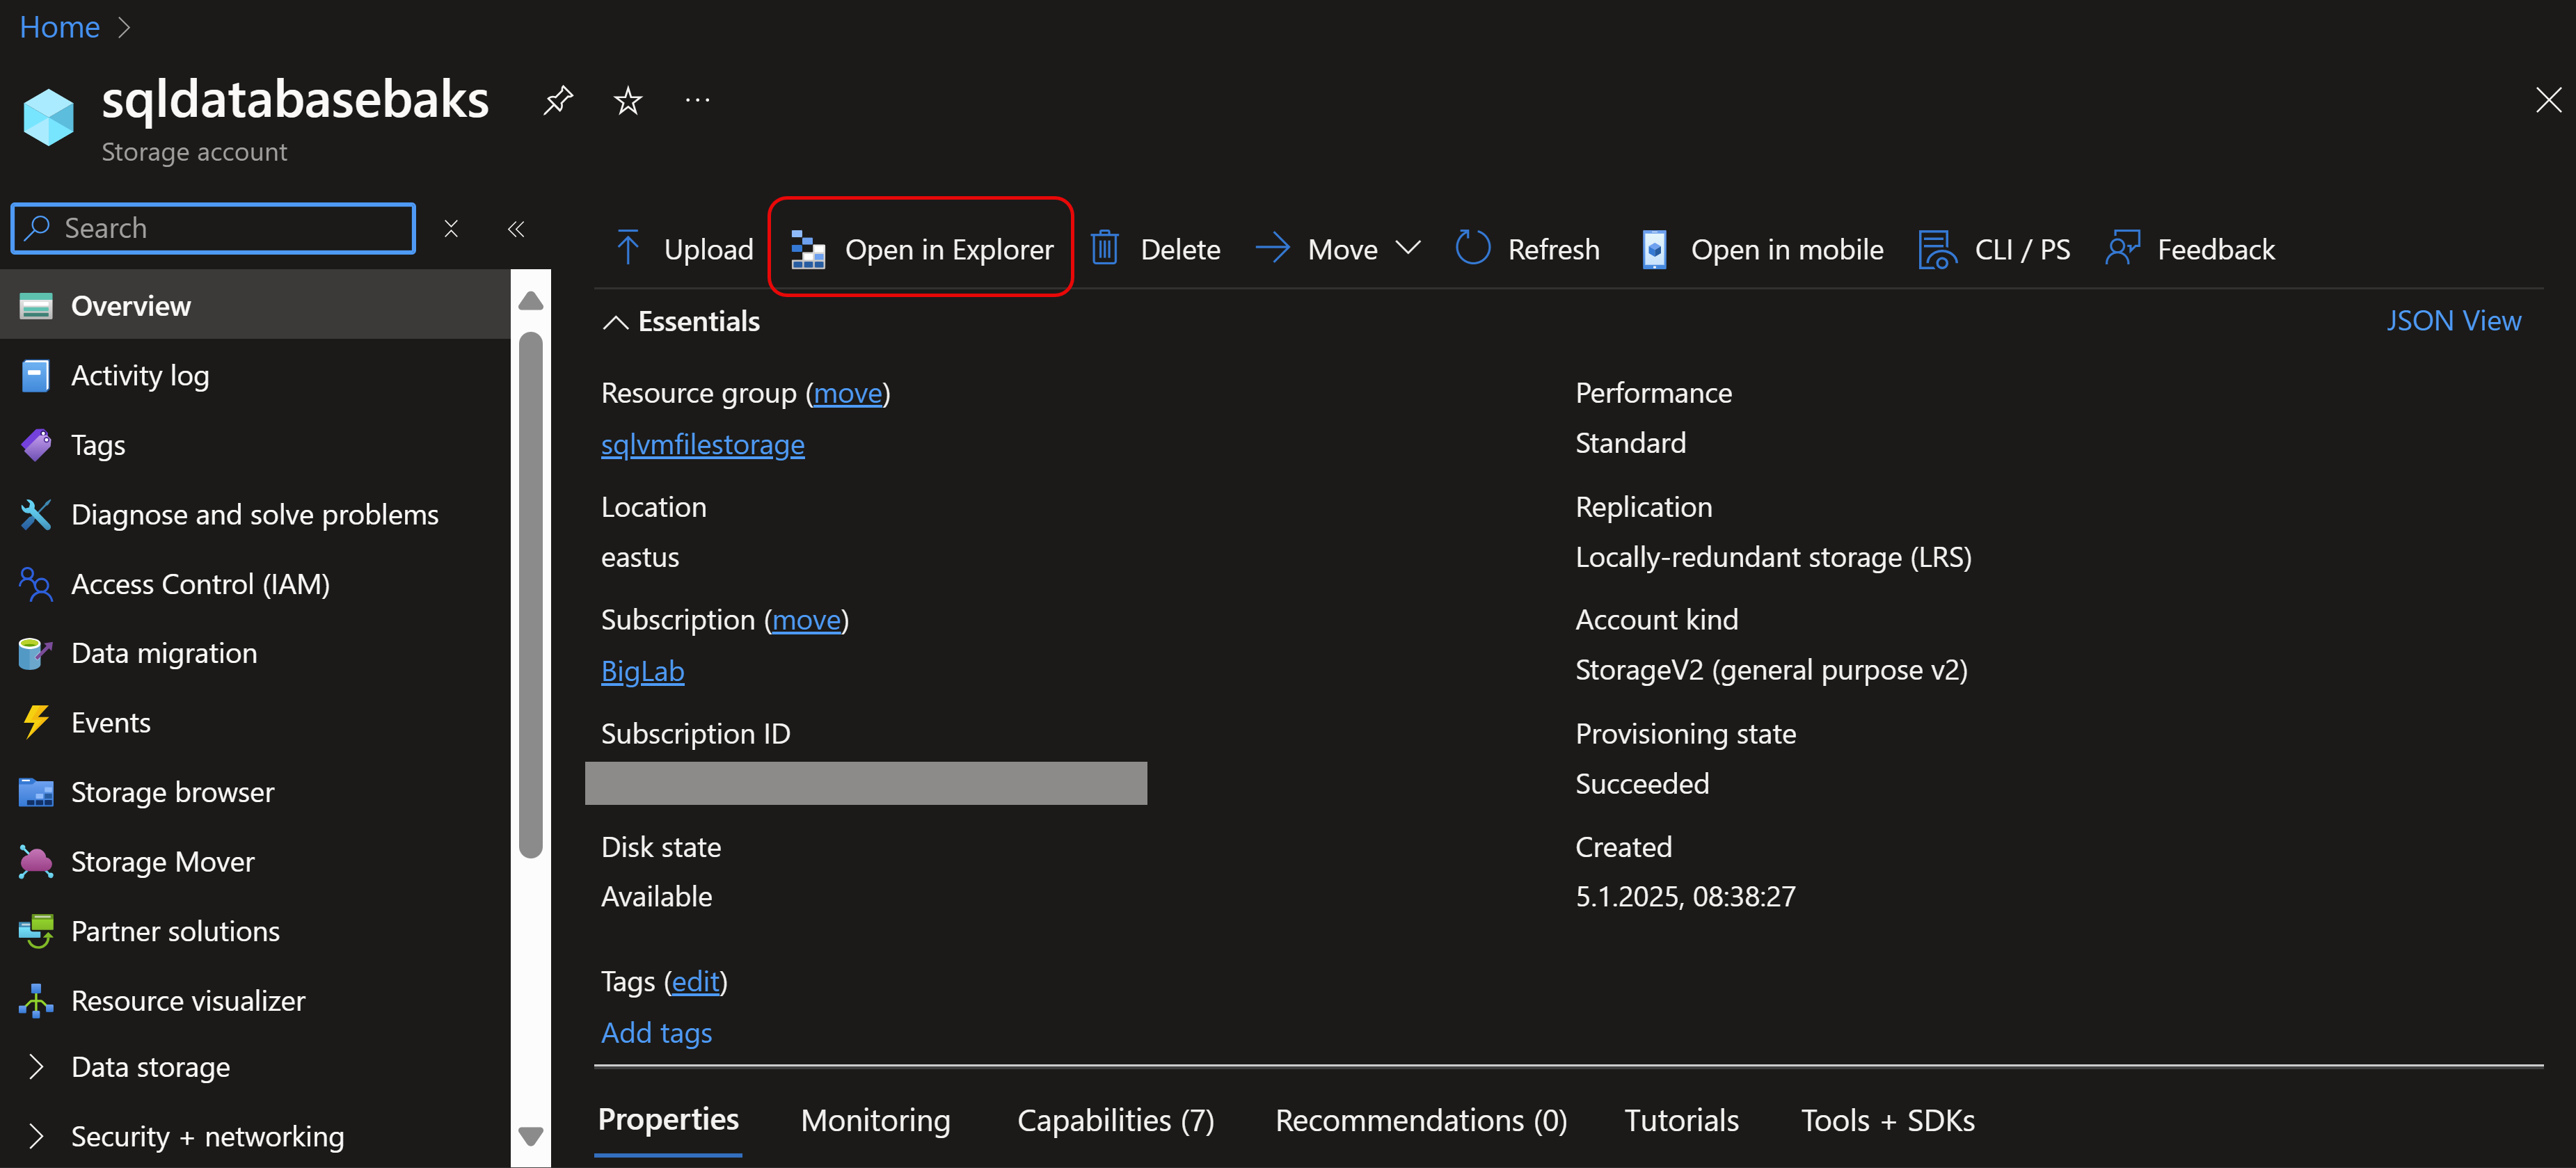
Task: Click the Open in Explorer icon
Action: (807, 249)
